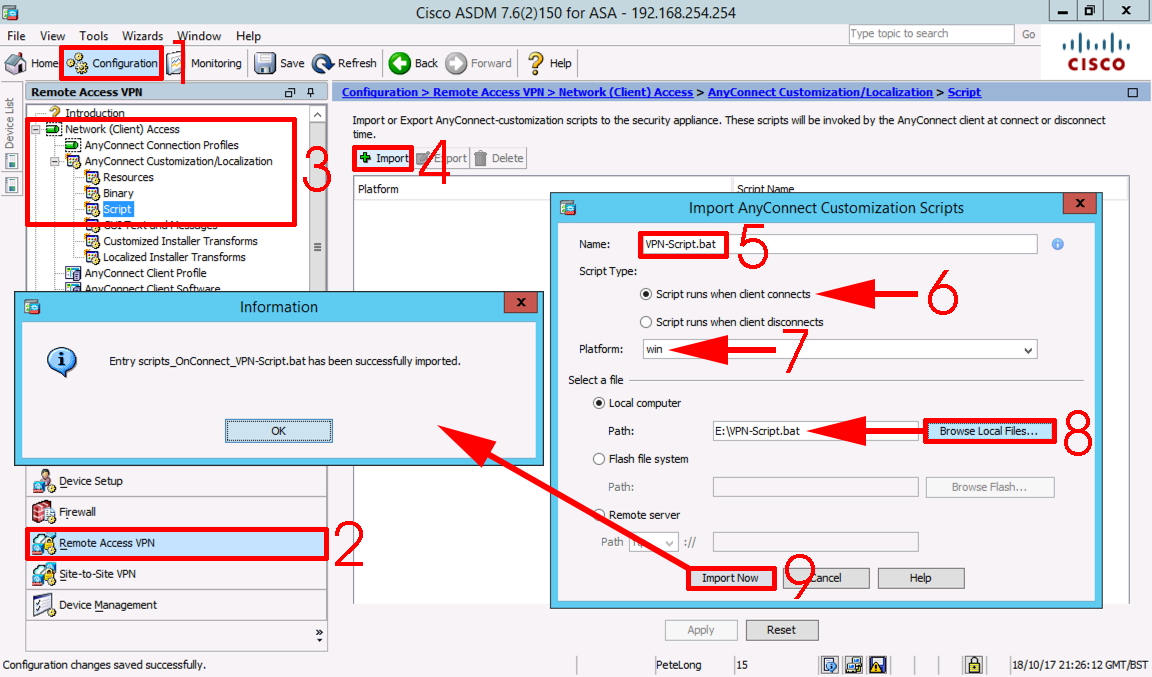Image resolution: width=1152 pixels, height=677 pixels.
Task: Click the blue info icon beside the Name field
Action: pos(1058,244)
